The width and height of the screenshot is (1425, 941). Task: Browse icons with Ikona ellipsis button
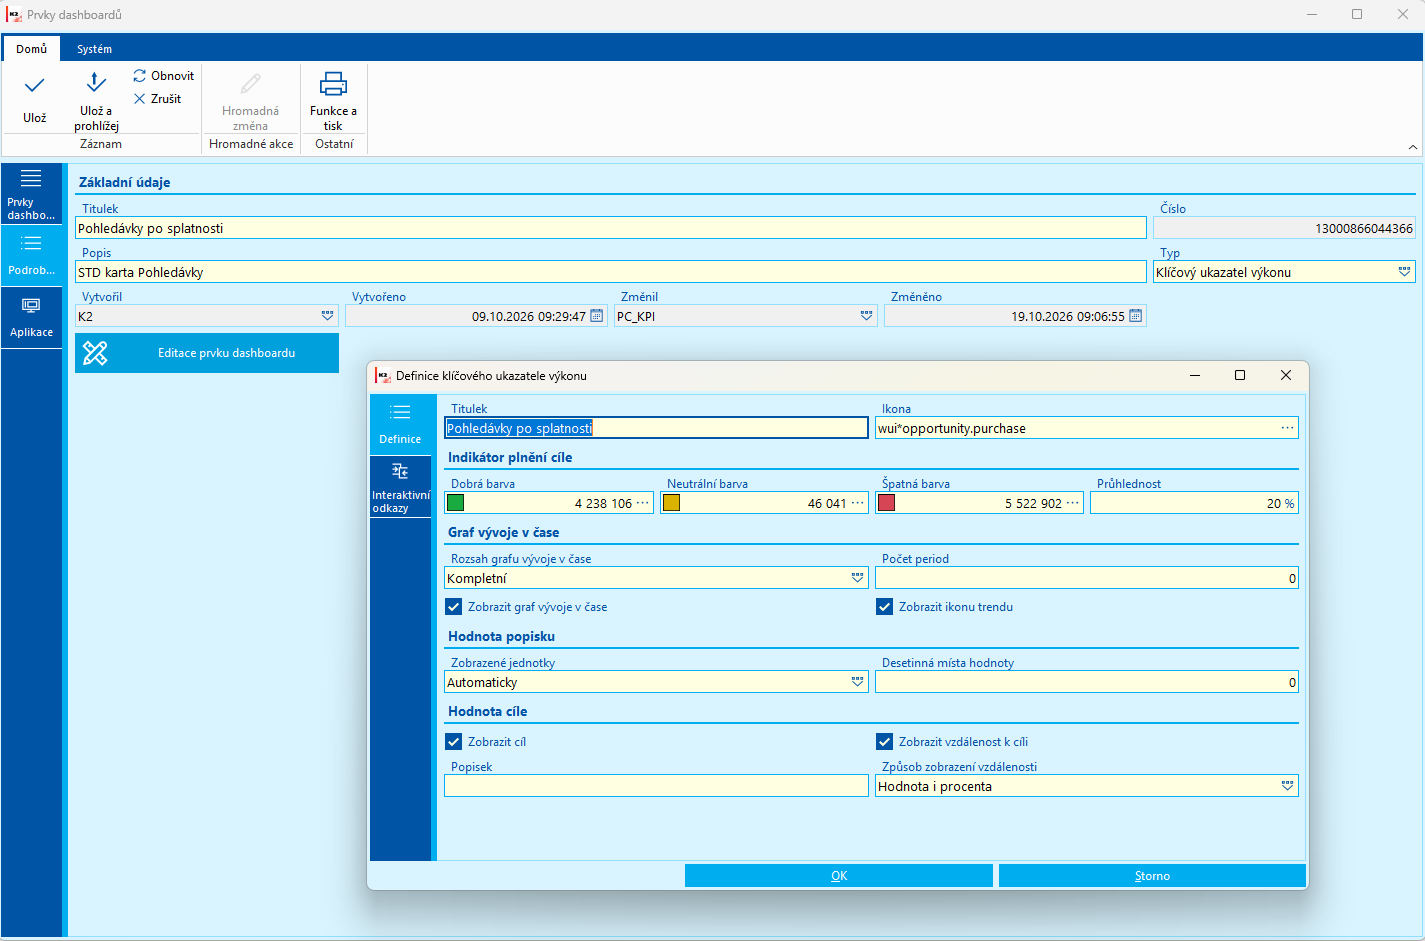pos(1287,428)
